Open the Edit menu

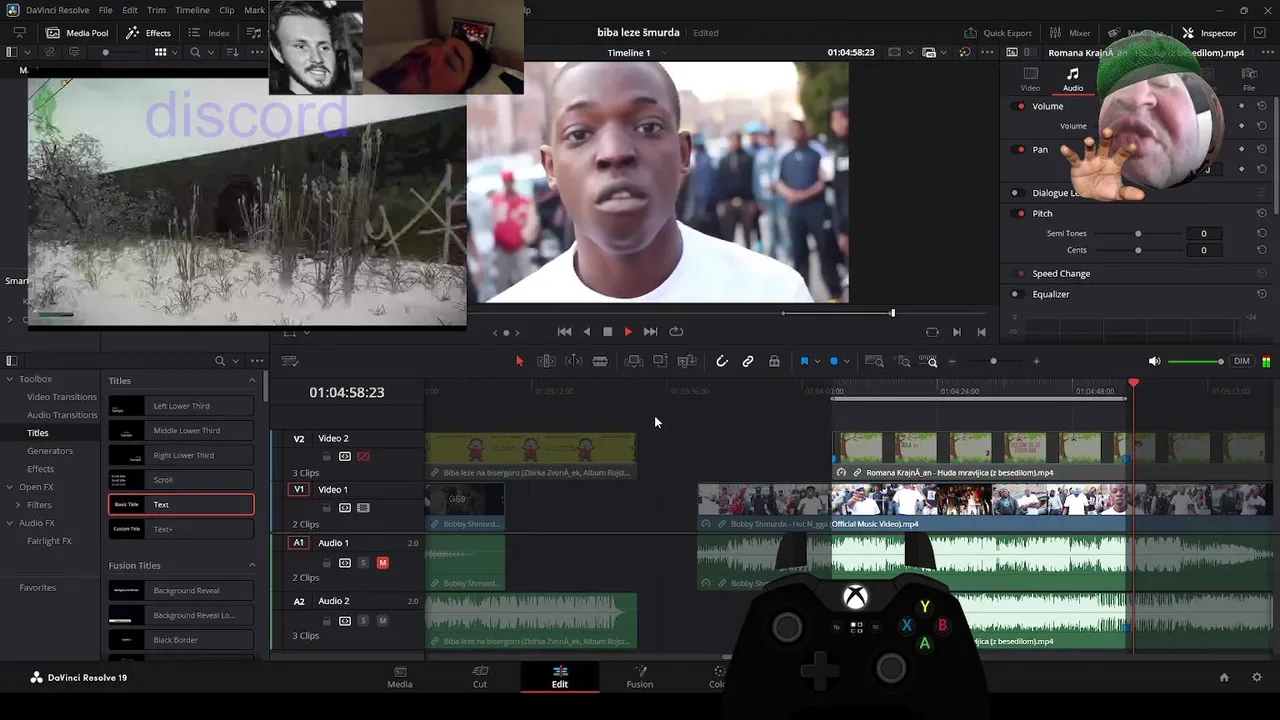coord(130,10)
